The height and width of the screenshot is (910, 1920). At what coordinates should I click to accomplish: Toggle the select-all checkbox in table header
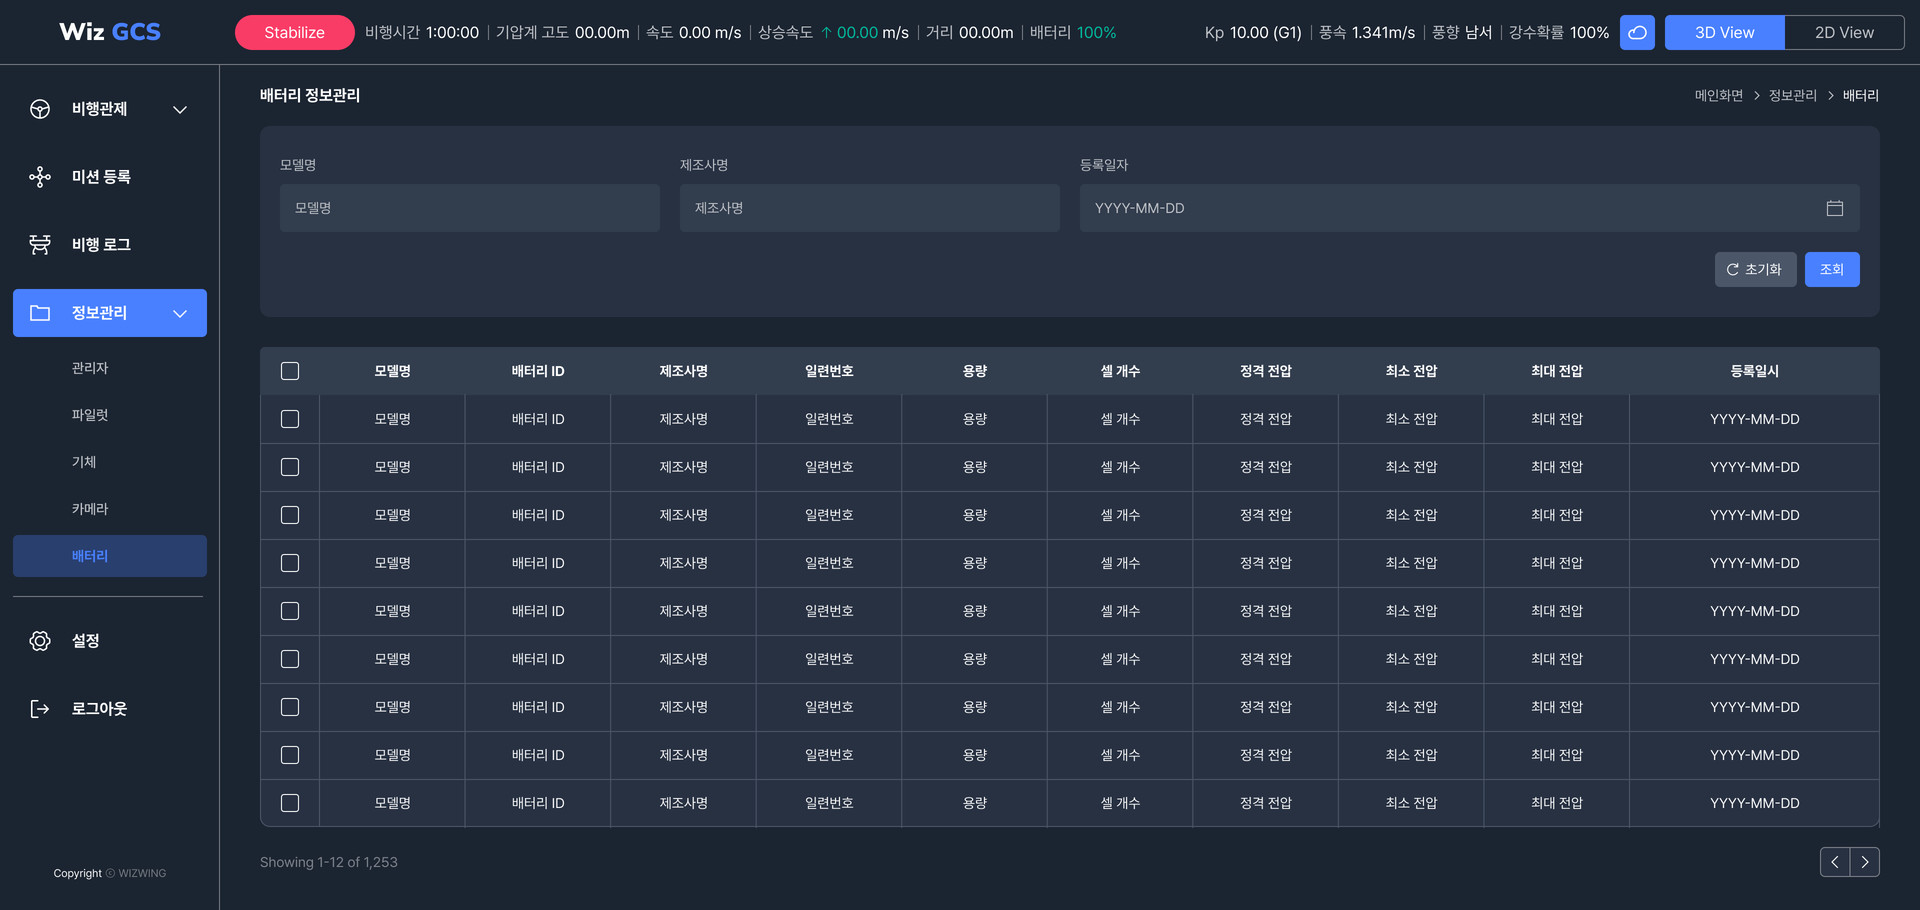290,371
